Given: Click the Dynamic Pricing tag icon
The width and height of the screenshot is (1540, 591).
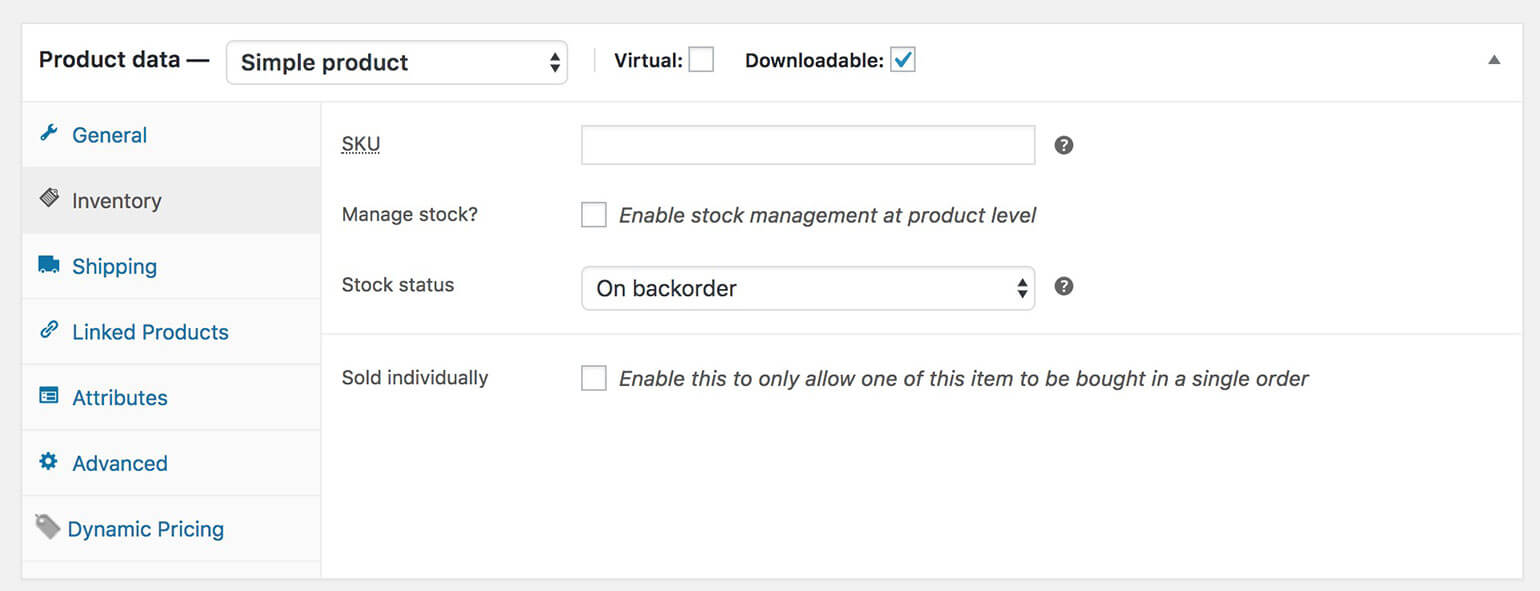Looking at the screenshot, I should pos(47,526).
